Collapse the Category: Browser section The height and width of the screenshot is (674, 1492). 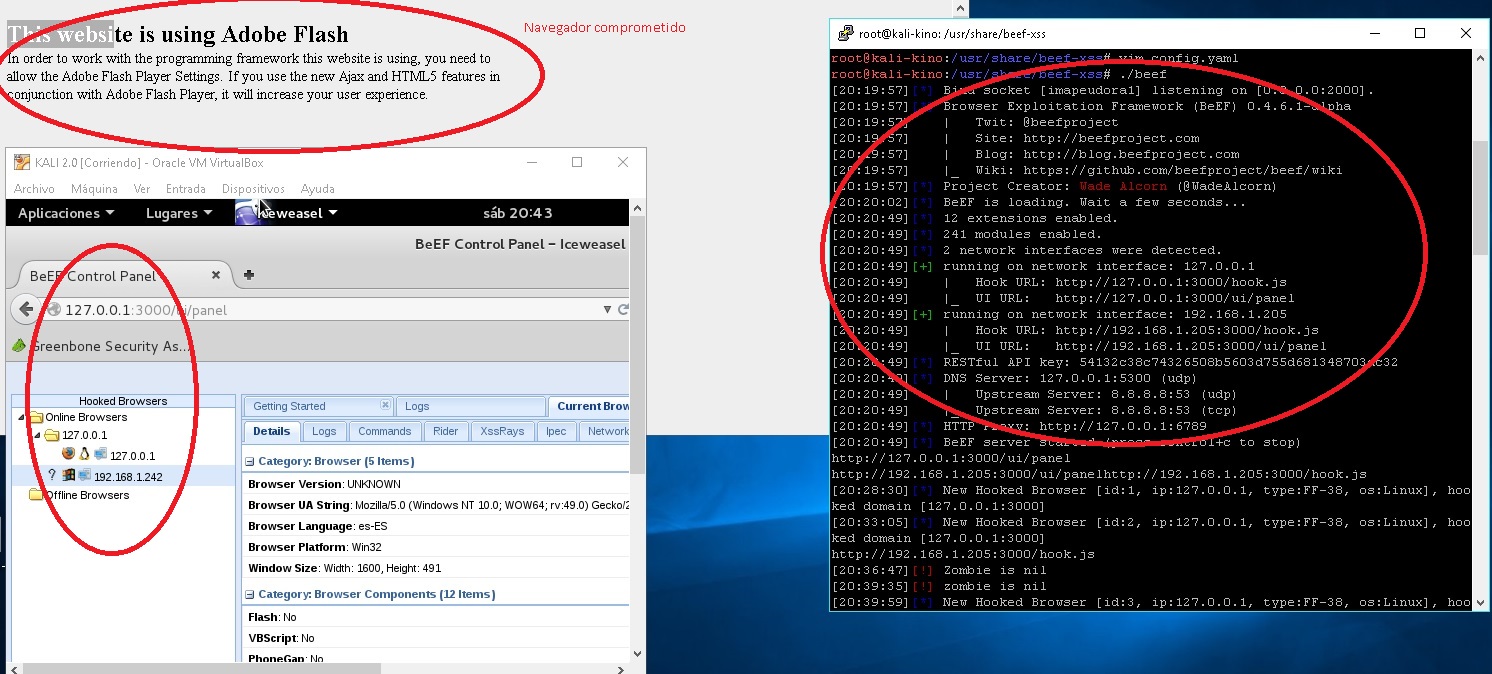click(249, 461)
